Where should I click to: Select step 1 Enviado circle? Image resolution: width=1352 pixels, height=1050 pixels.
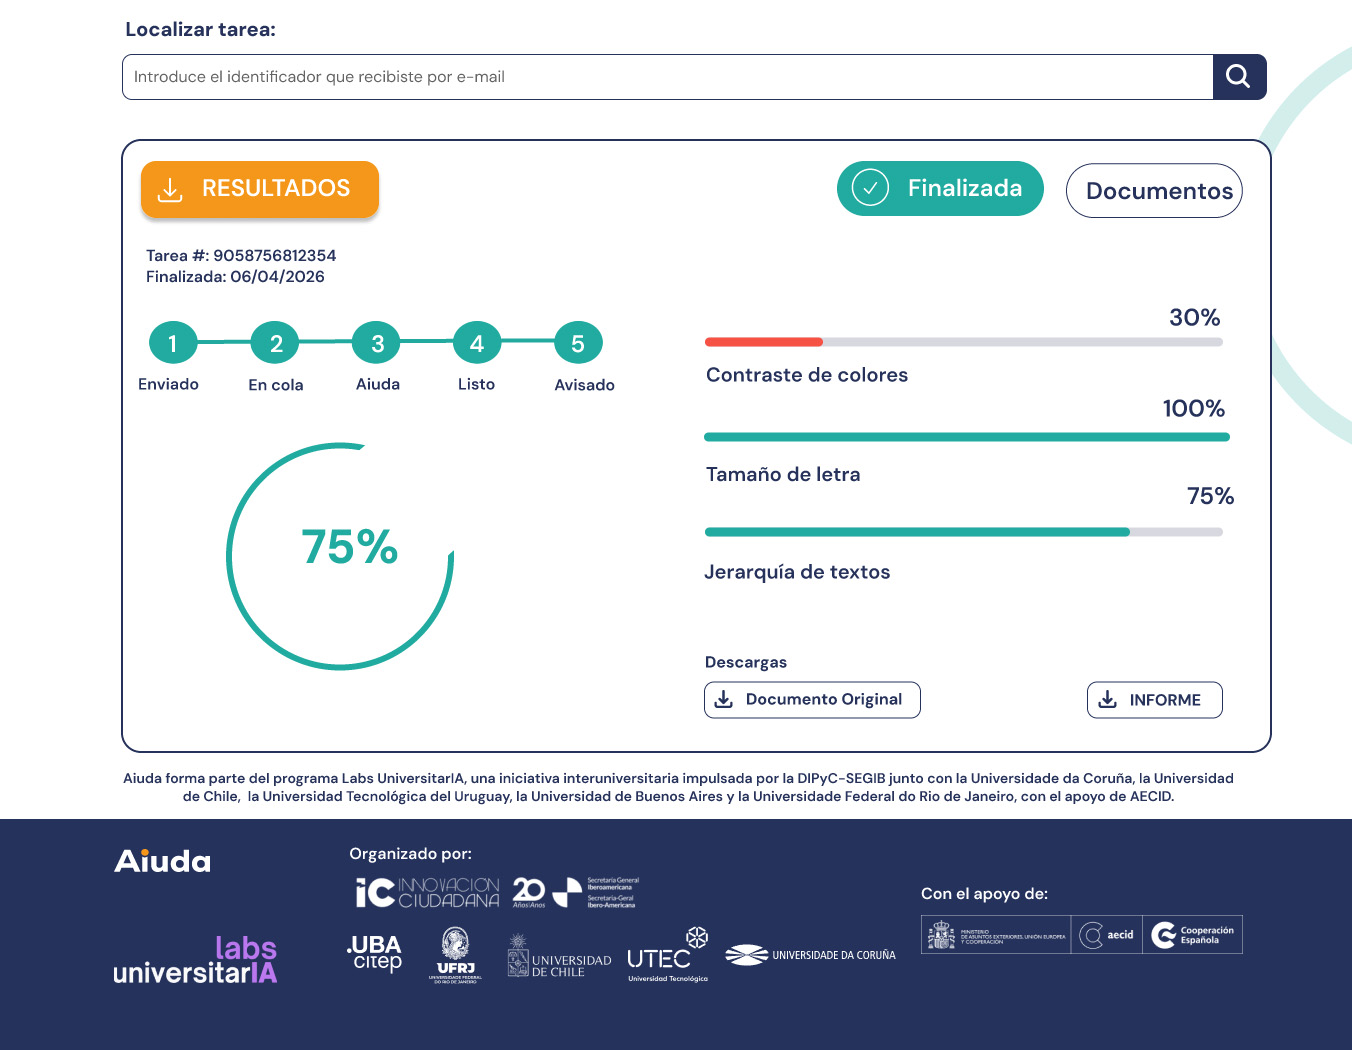coord(173,343)
